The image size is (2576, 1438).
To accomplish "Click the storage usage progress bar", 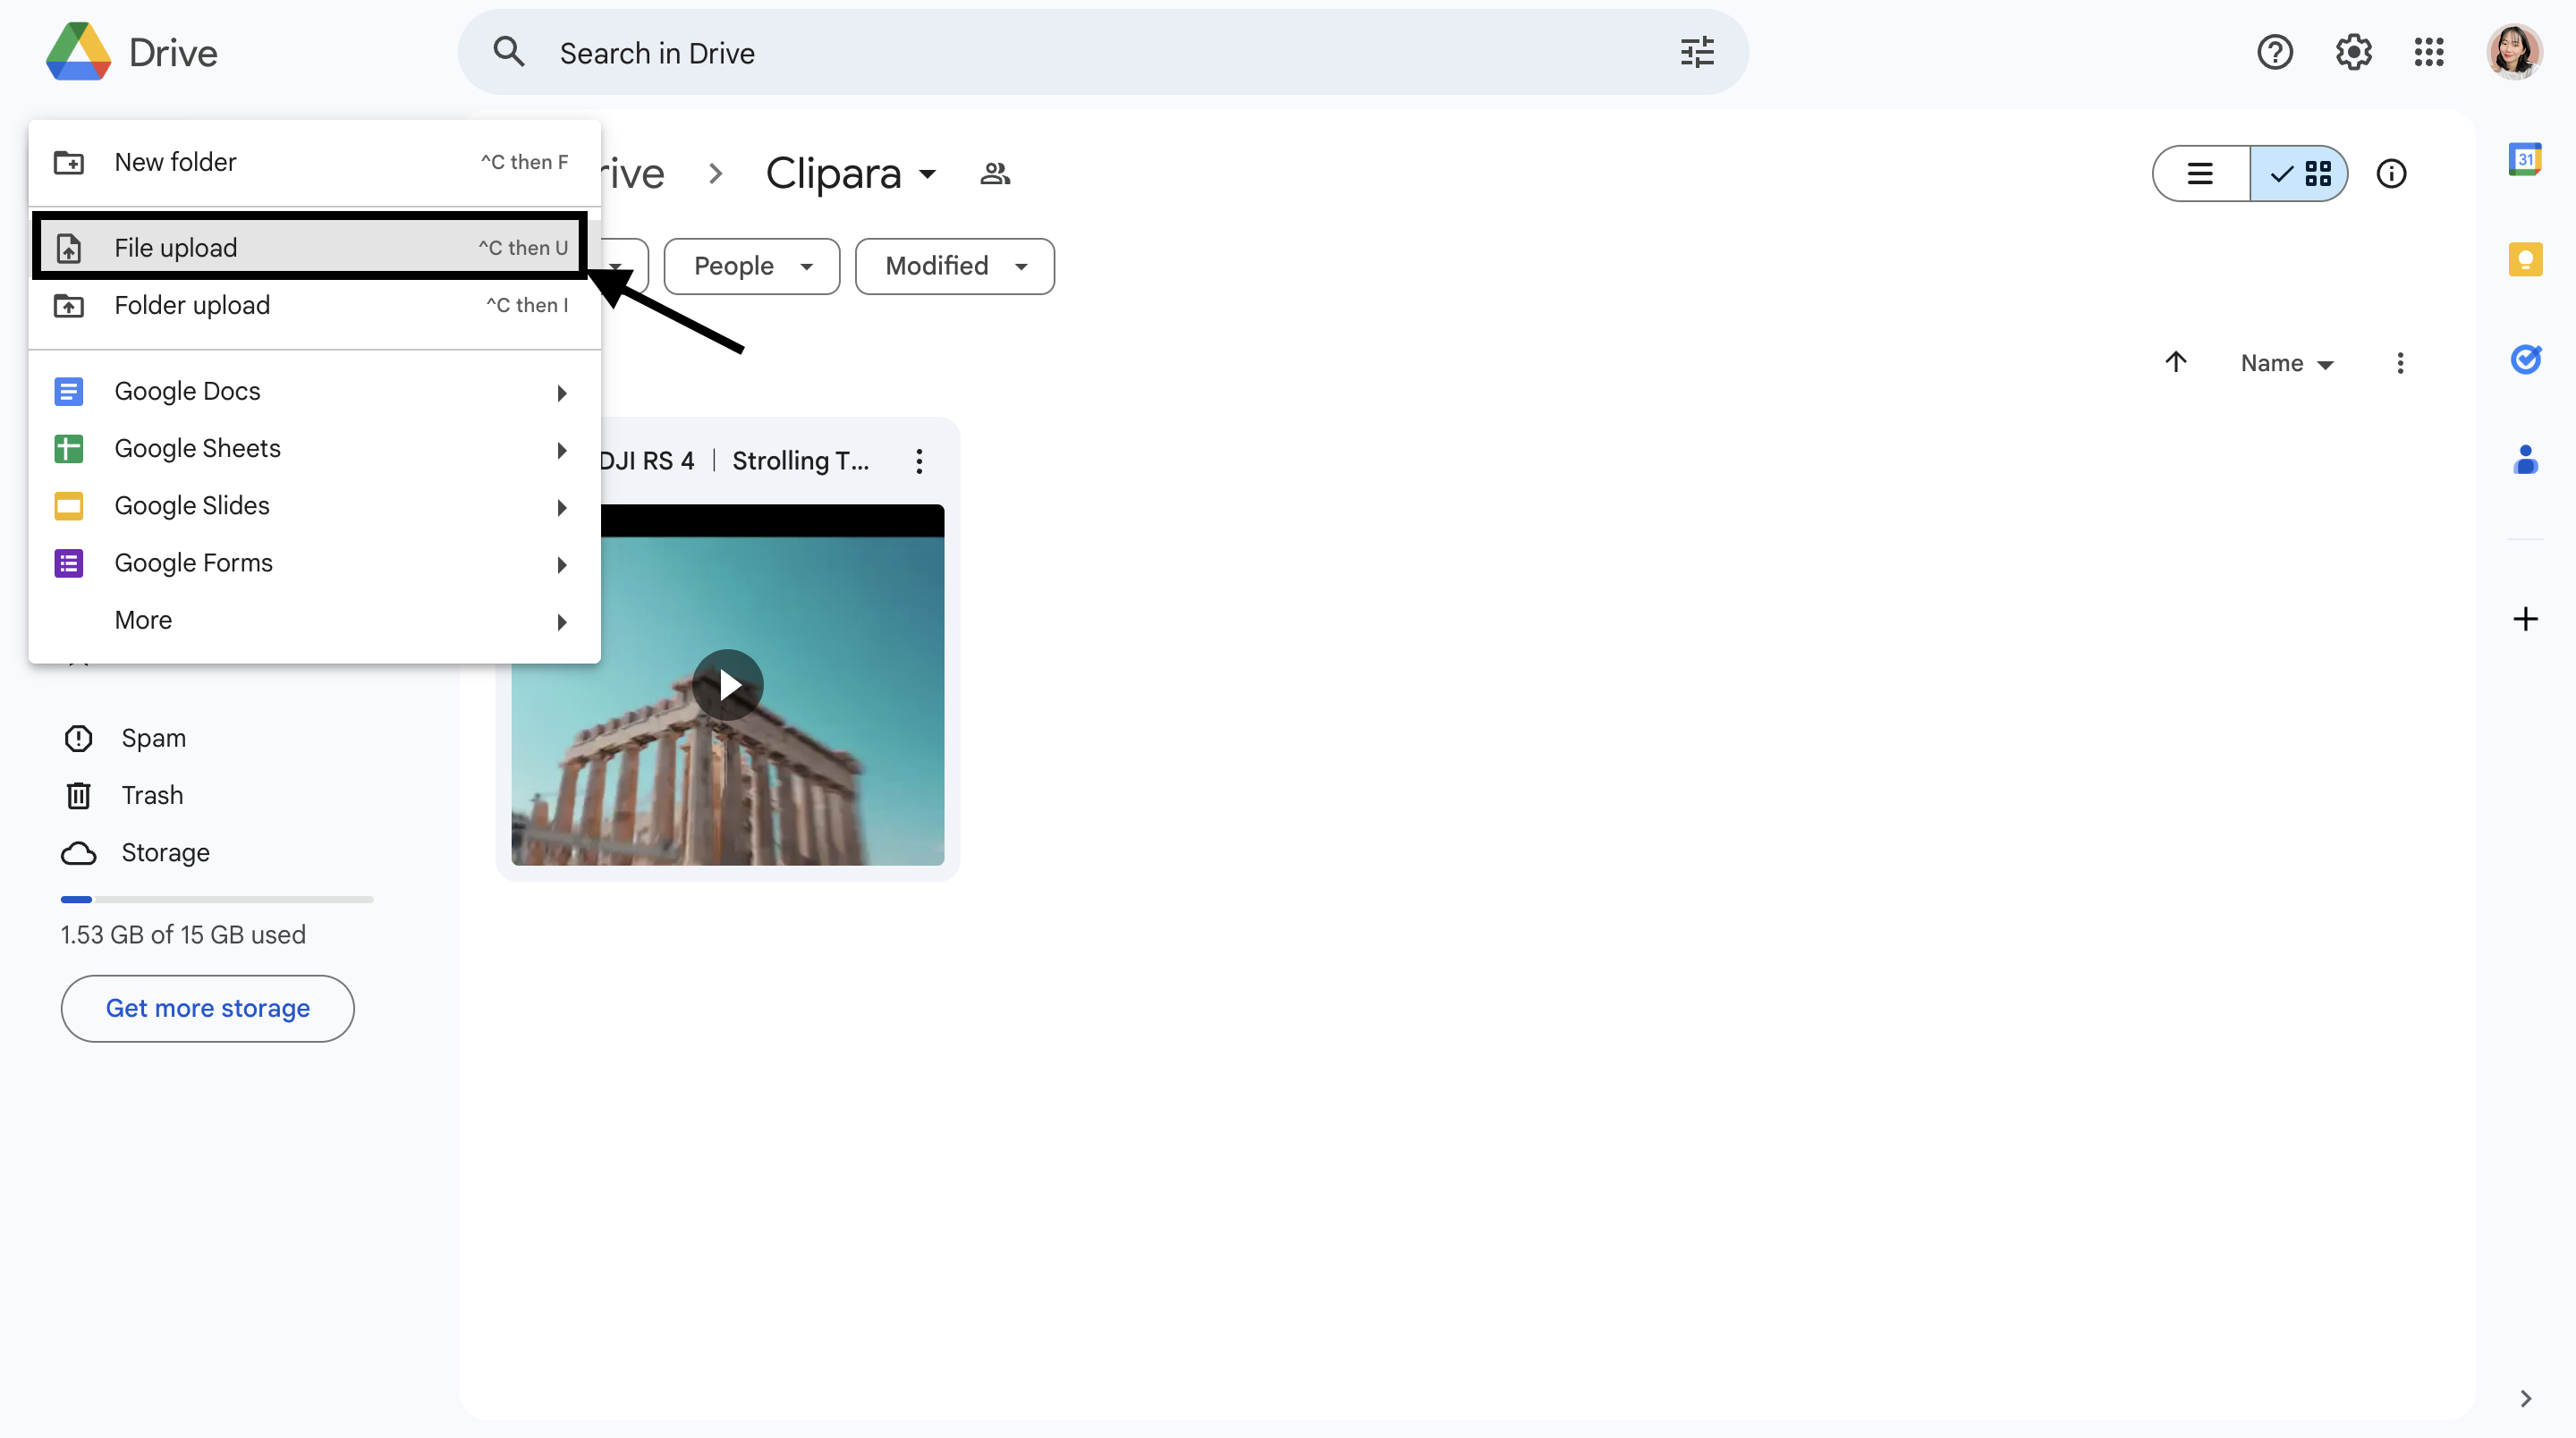I will (x=217, y=899).
